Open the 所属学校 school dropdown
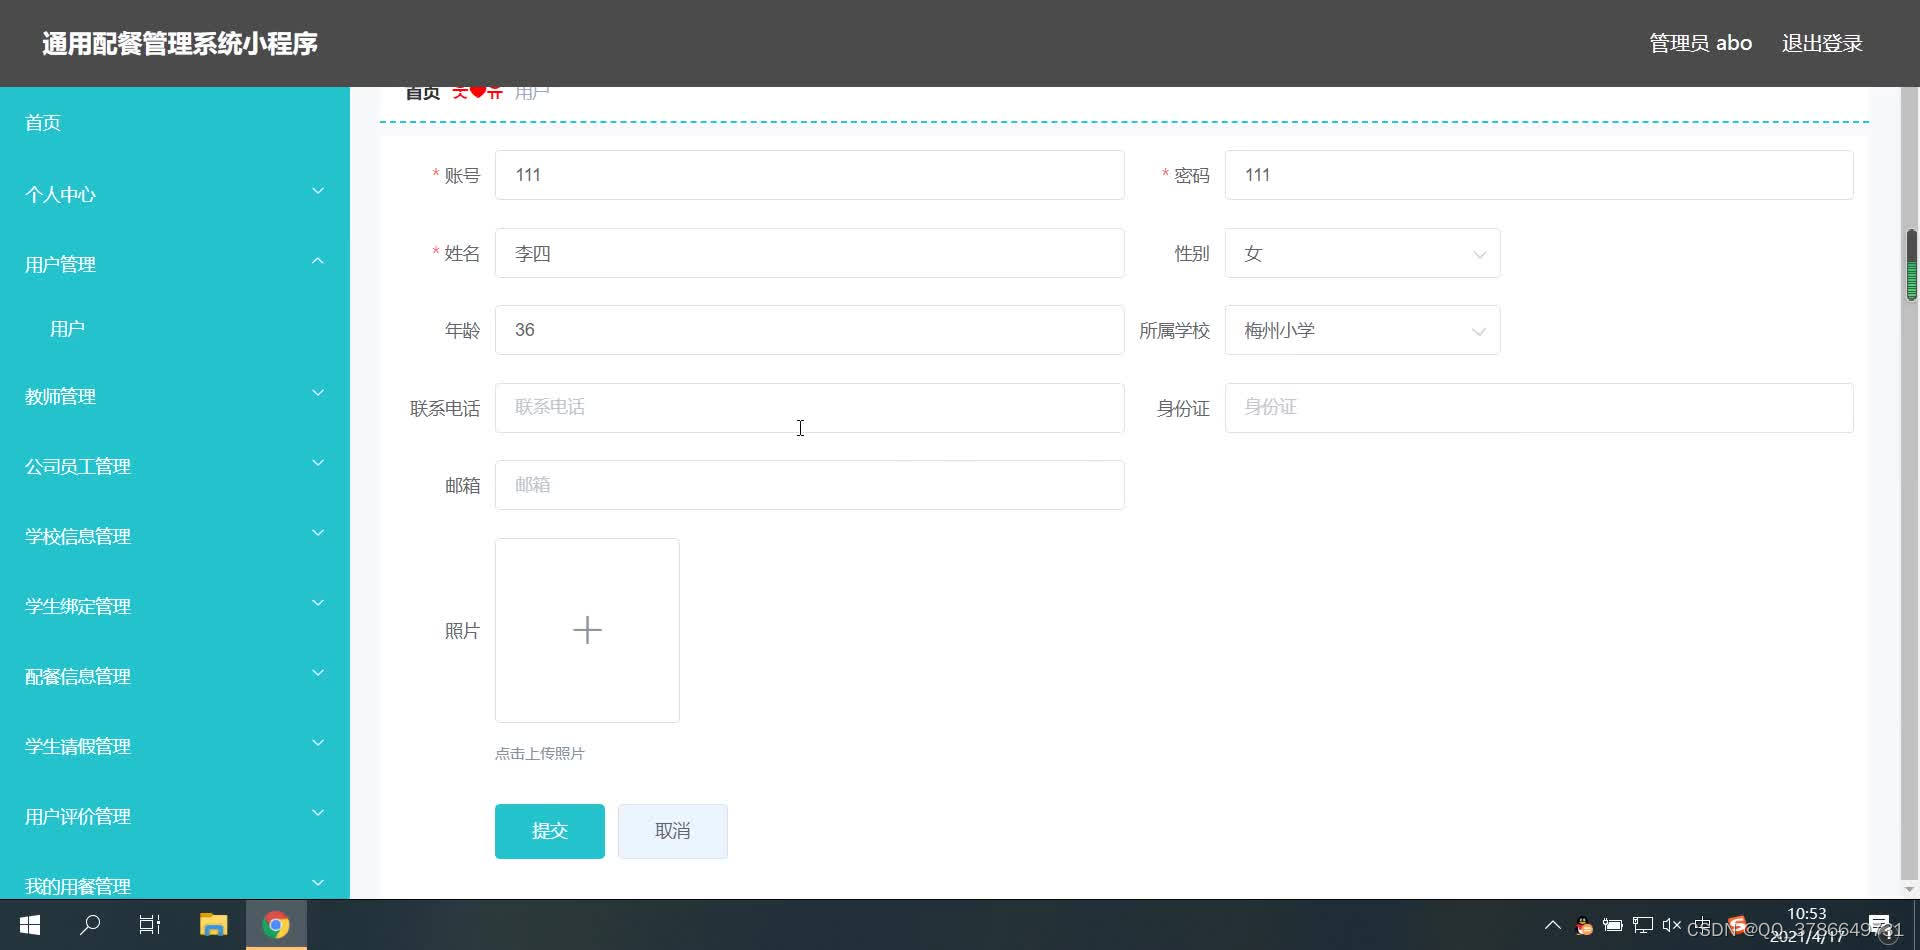 1362,330
